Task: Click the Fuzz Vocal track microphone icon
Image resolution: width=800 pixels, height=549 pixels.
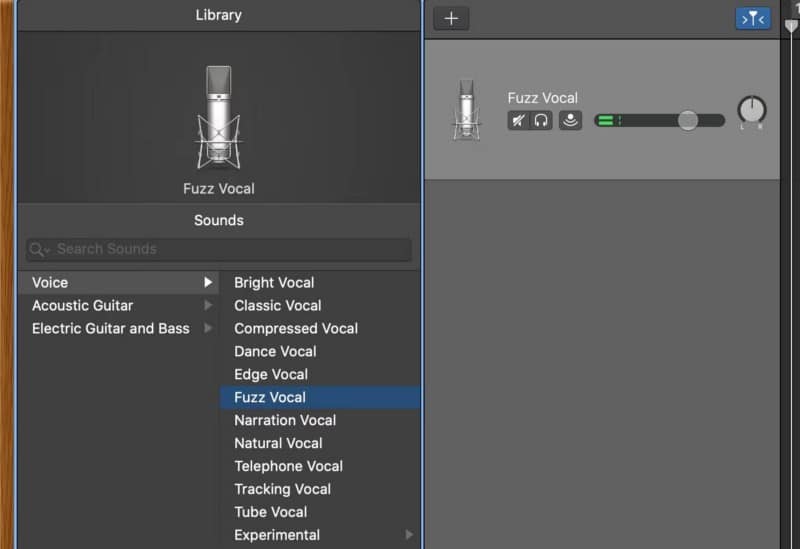Action: [466, 109]
